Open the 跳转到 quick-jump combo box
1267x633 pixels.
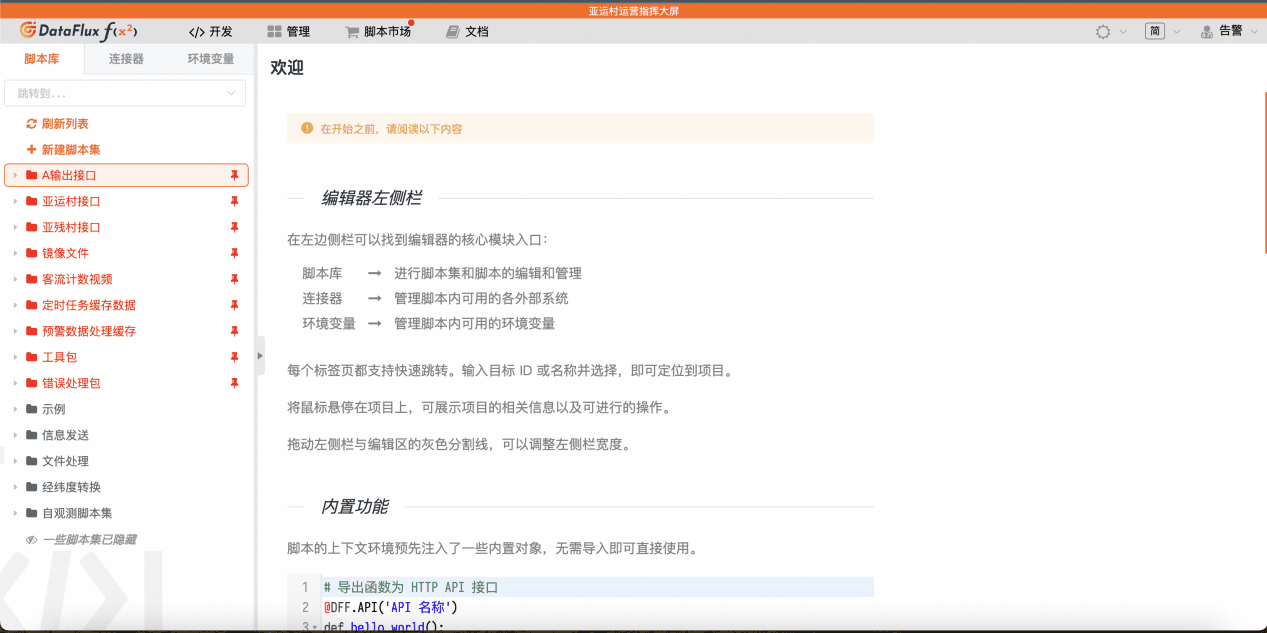click(125, 93)
